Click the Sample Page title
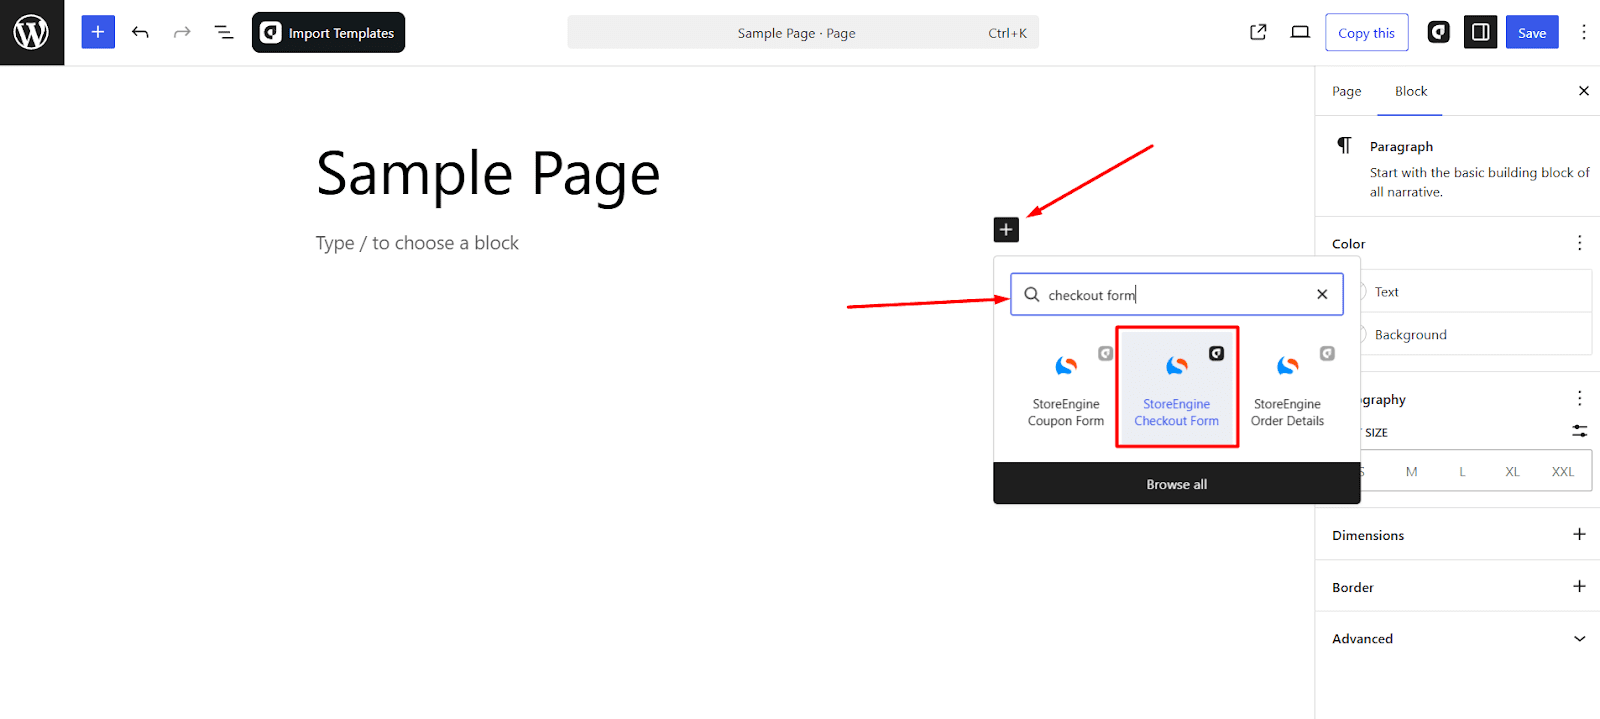1600x719 pixels. (488, 174)
